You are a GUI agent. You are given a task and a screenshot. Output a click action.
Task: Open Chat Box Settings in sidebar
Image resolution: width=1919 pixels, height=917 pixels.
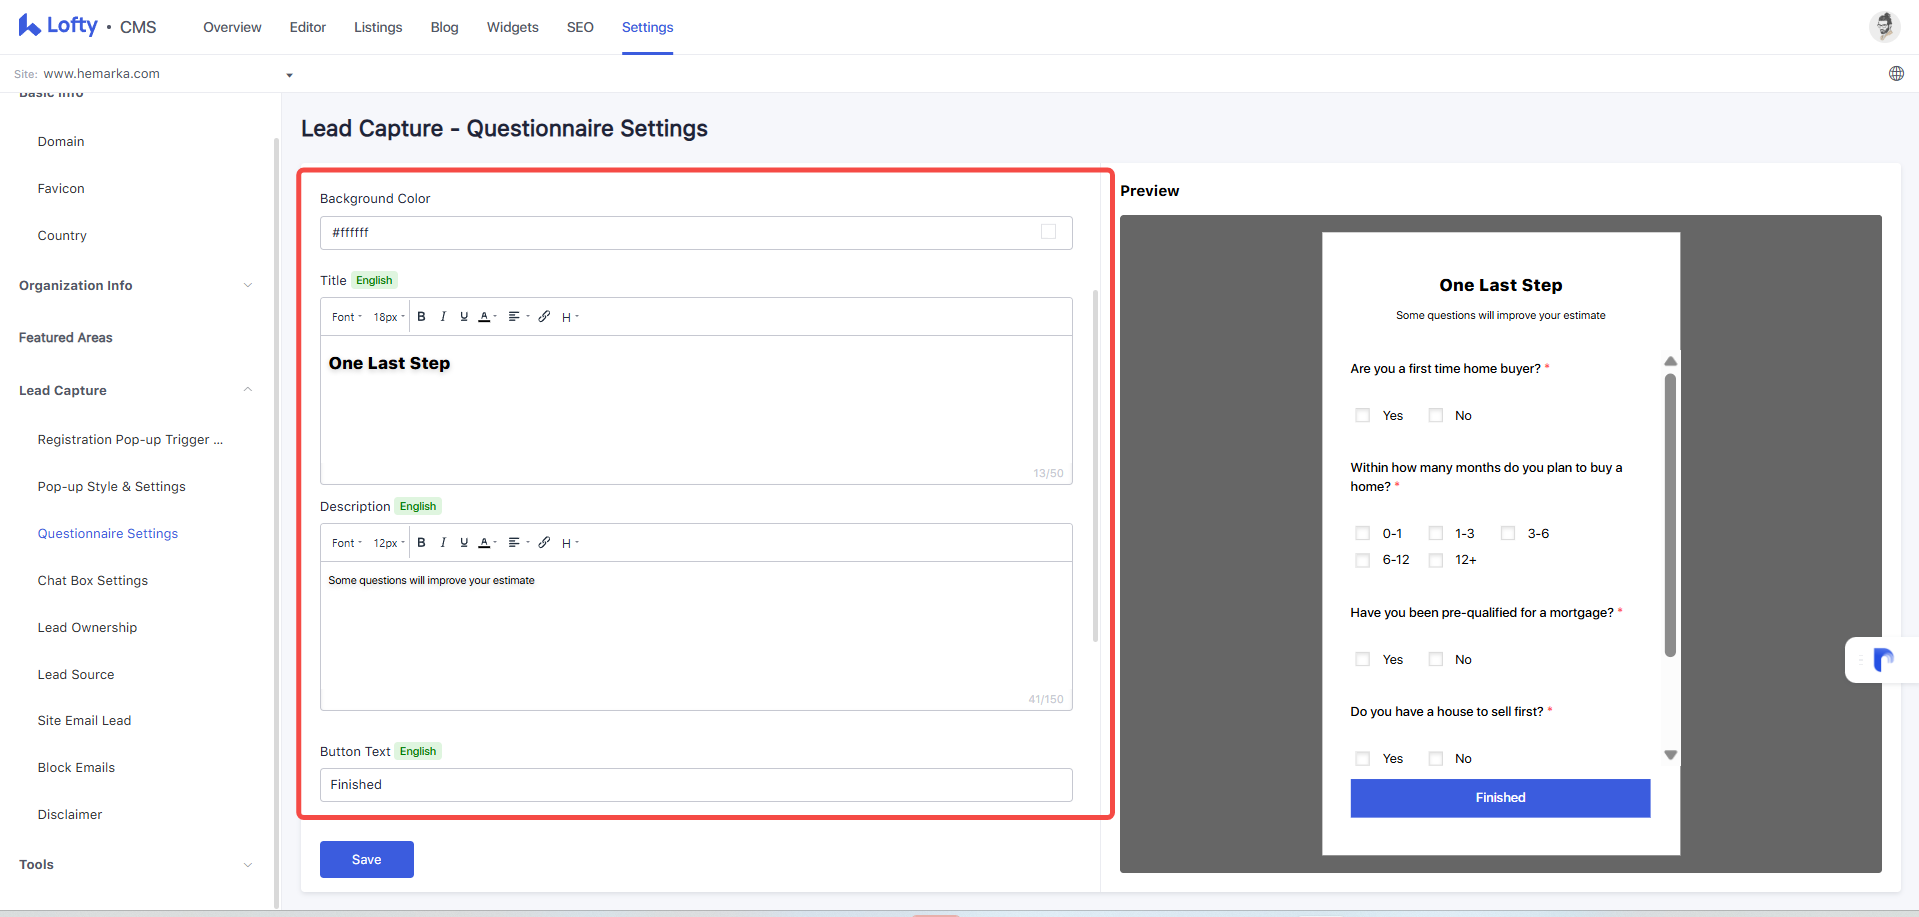tap(93, 581)
